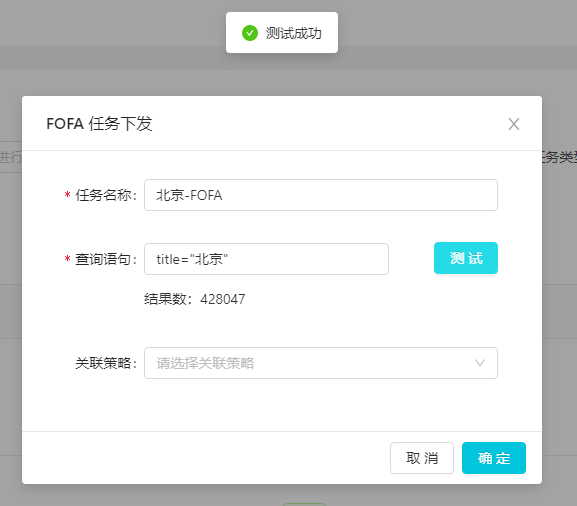Open the 请选择关联策略 dropdown

(x=321, y=363)
